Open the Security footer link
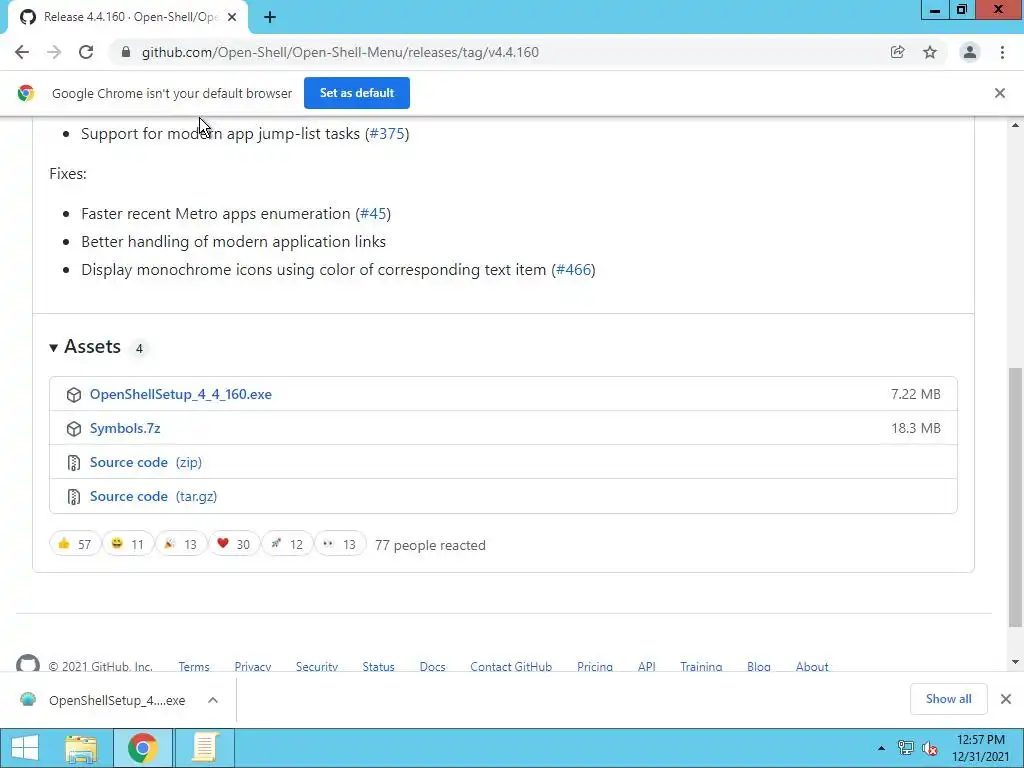This screenshot has width=1024, height=768. (x=317, y=667)
